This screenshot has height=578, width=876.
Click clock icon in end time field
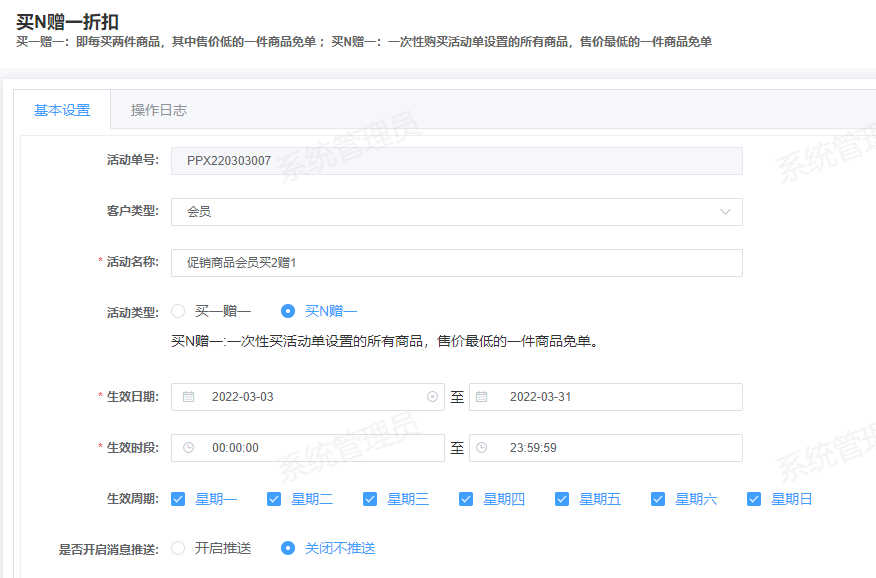tap(481, 448)
